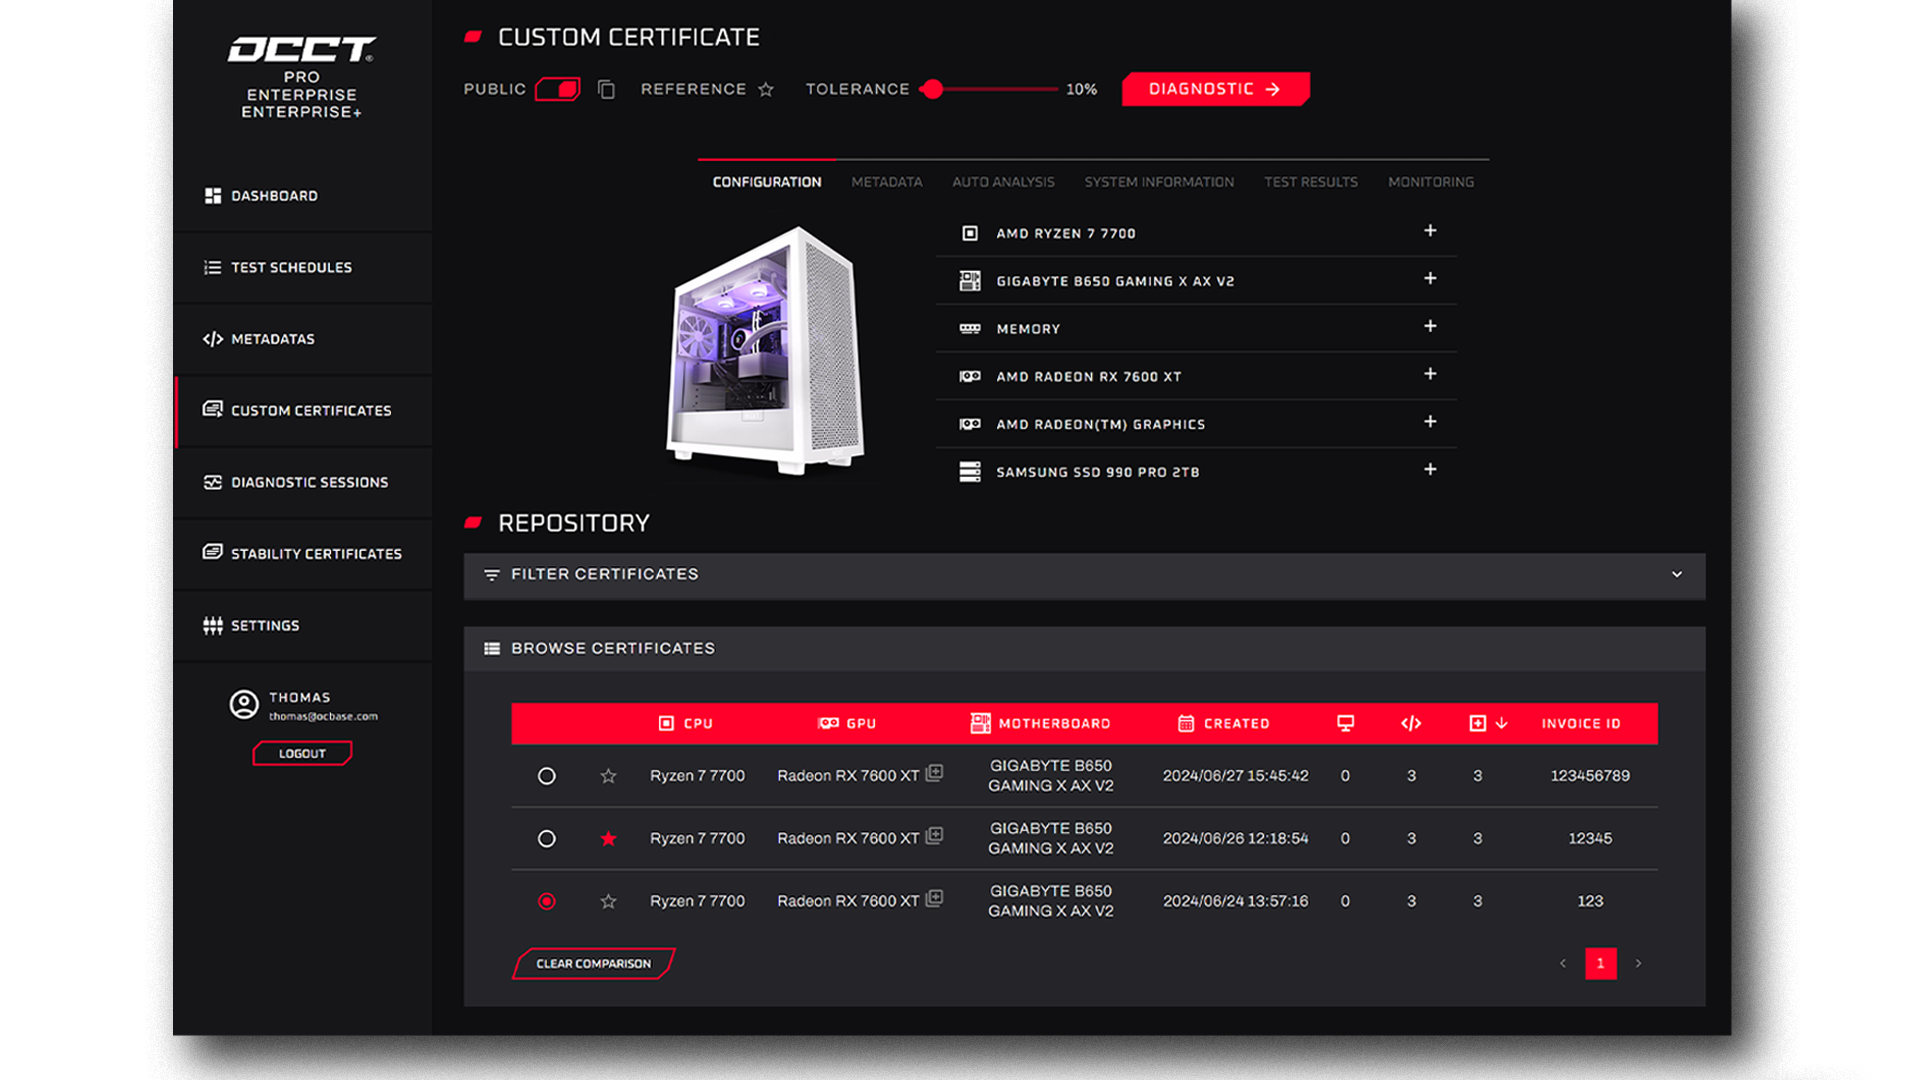Click the Gigabyte B650 motherboard icon
Screen dimensions: 1920x1080
(969, 281)
